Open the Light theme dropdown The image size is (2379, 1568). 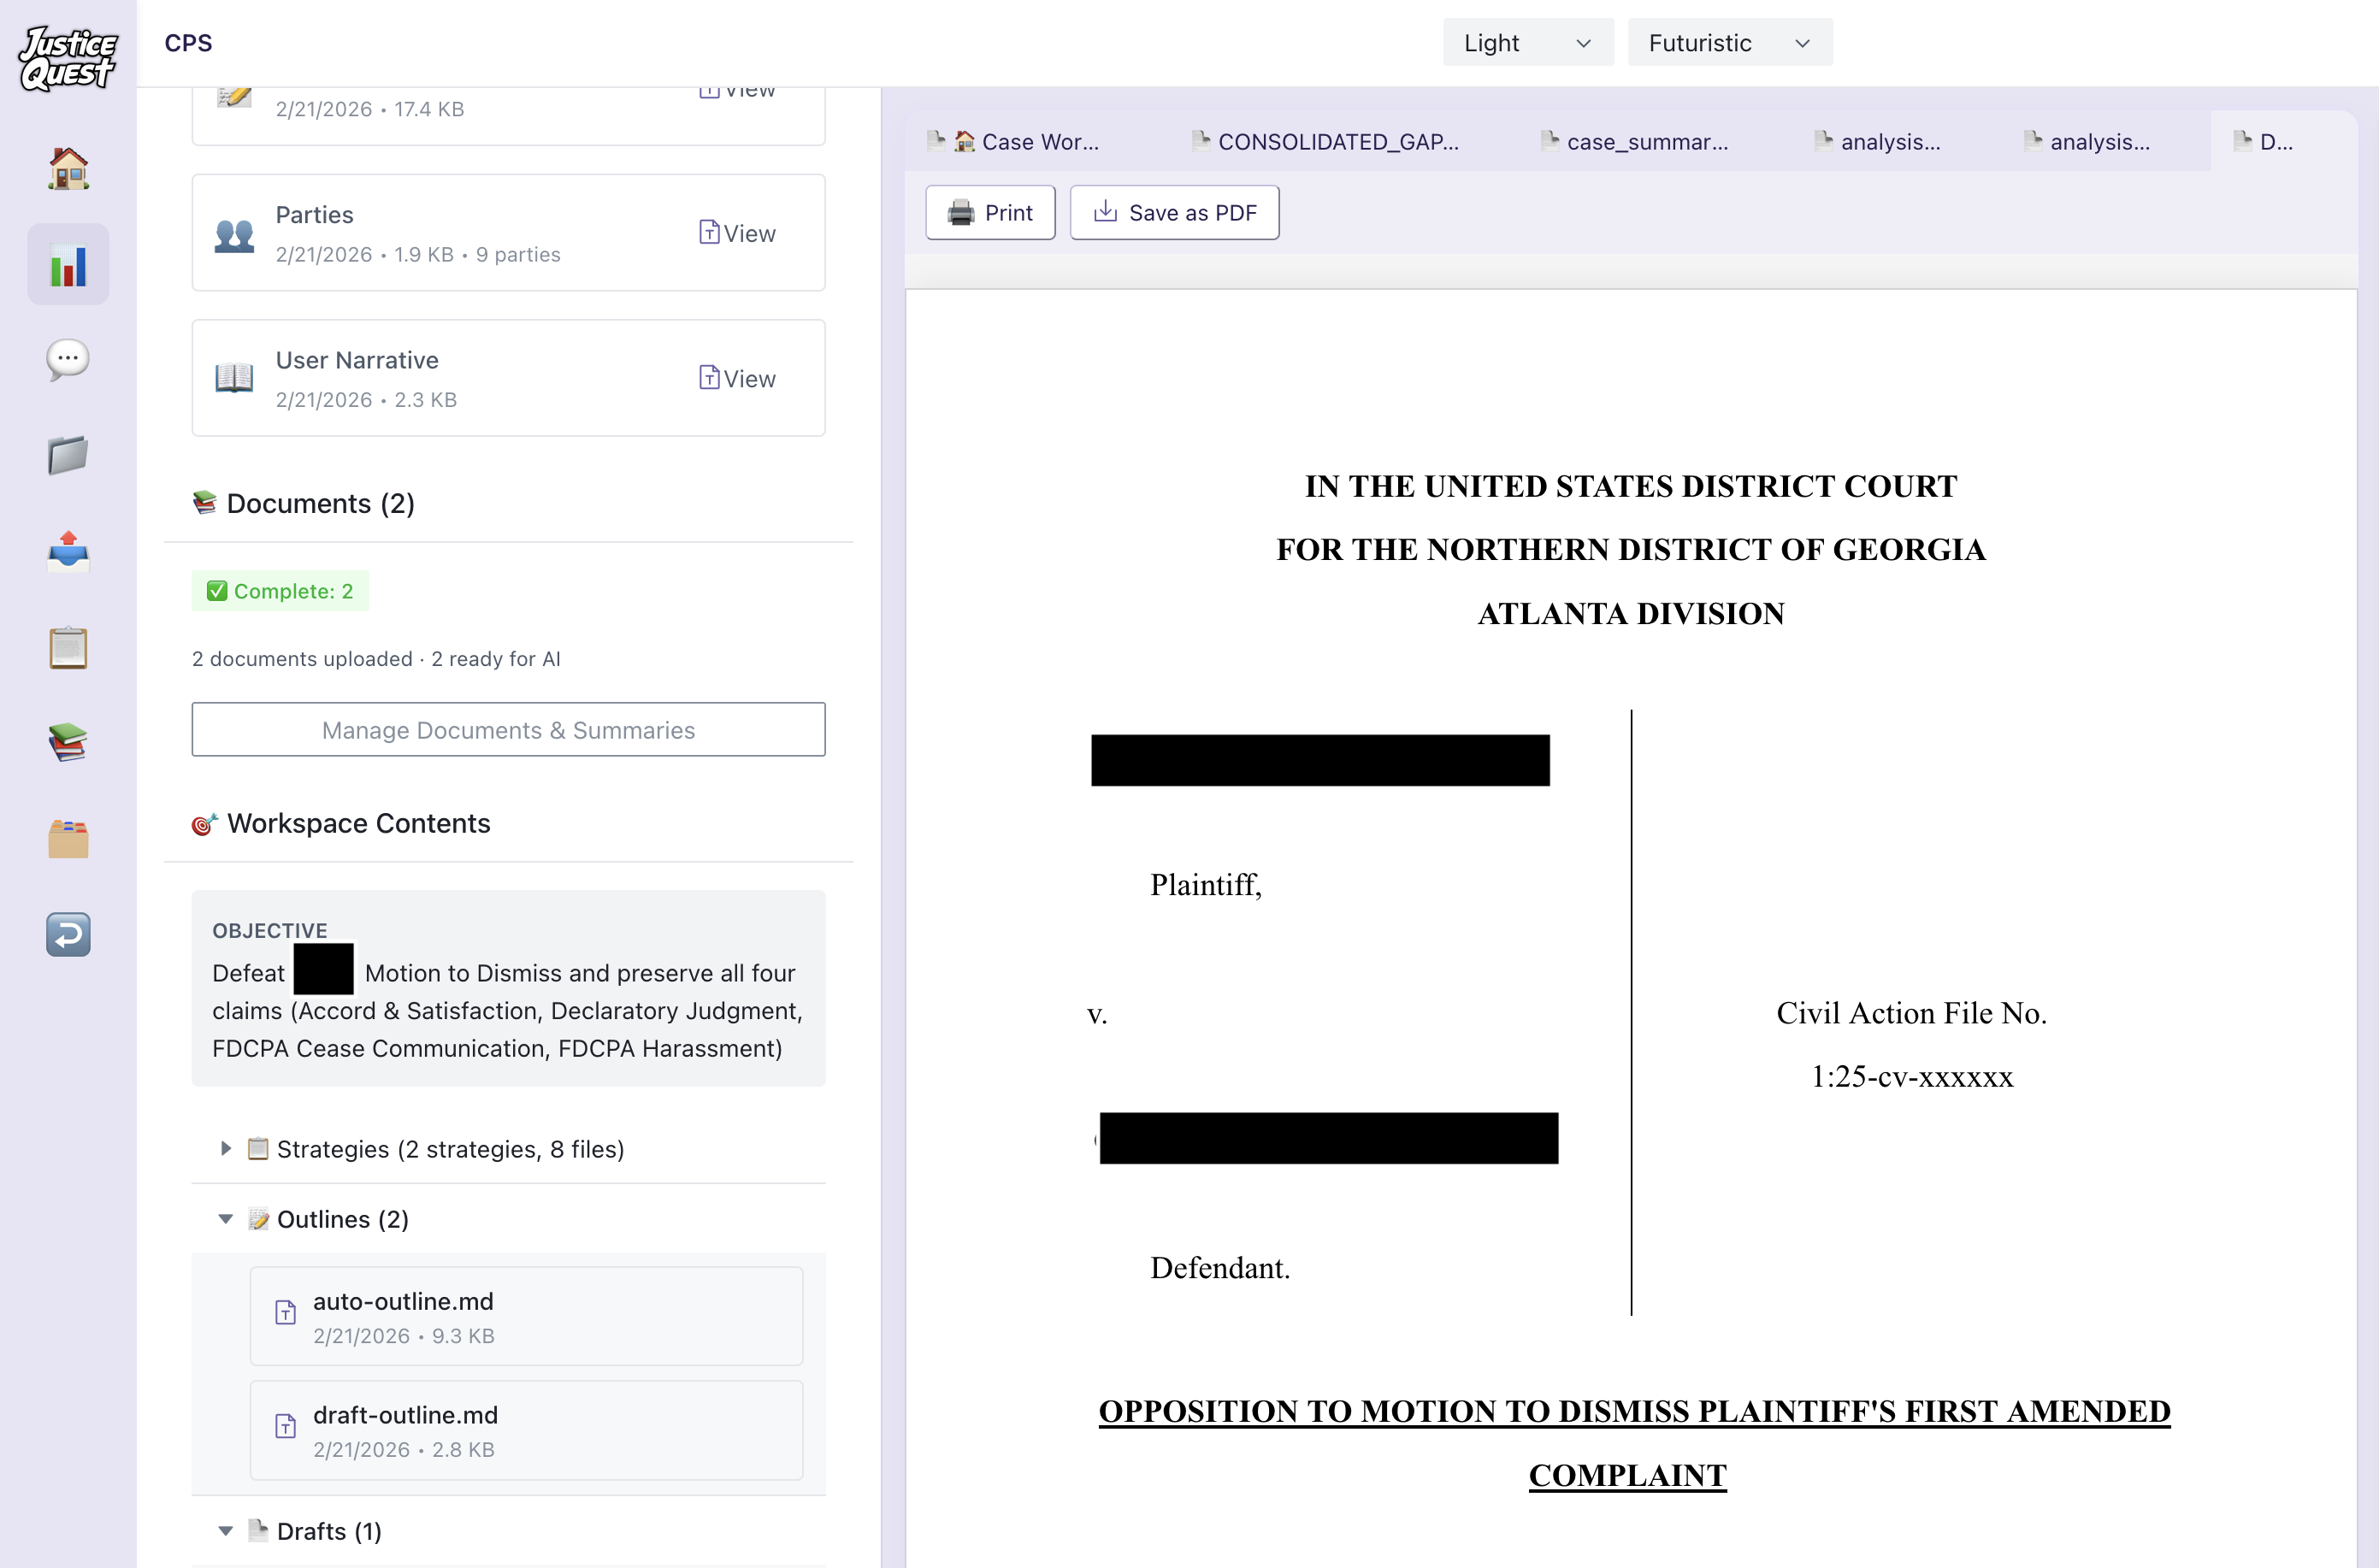[x=1527, y=42]
